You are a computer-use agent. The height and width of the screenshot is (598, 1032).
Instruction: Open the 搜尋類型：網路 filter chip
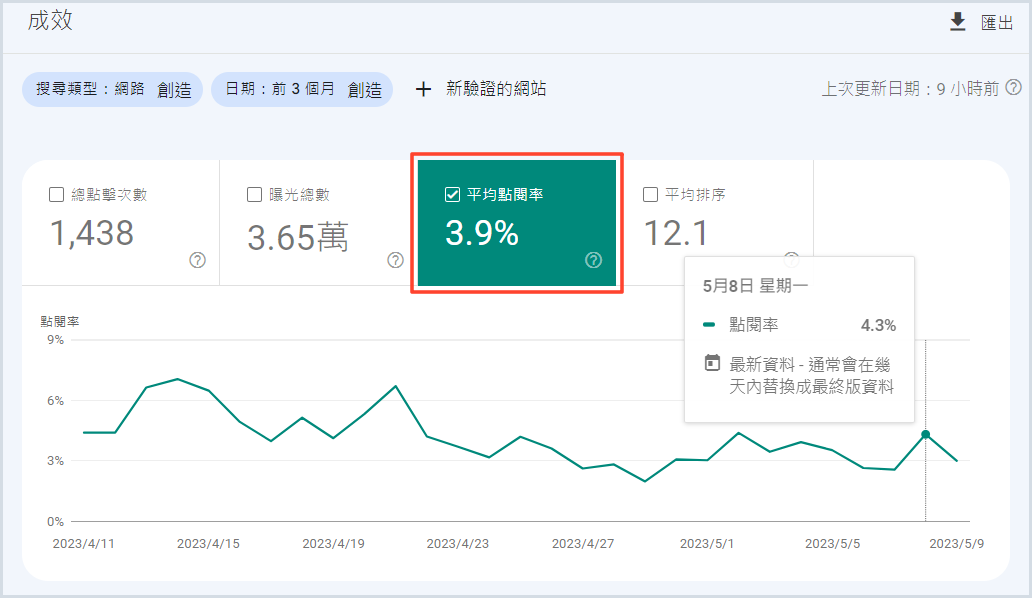point(112,89)
